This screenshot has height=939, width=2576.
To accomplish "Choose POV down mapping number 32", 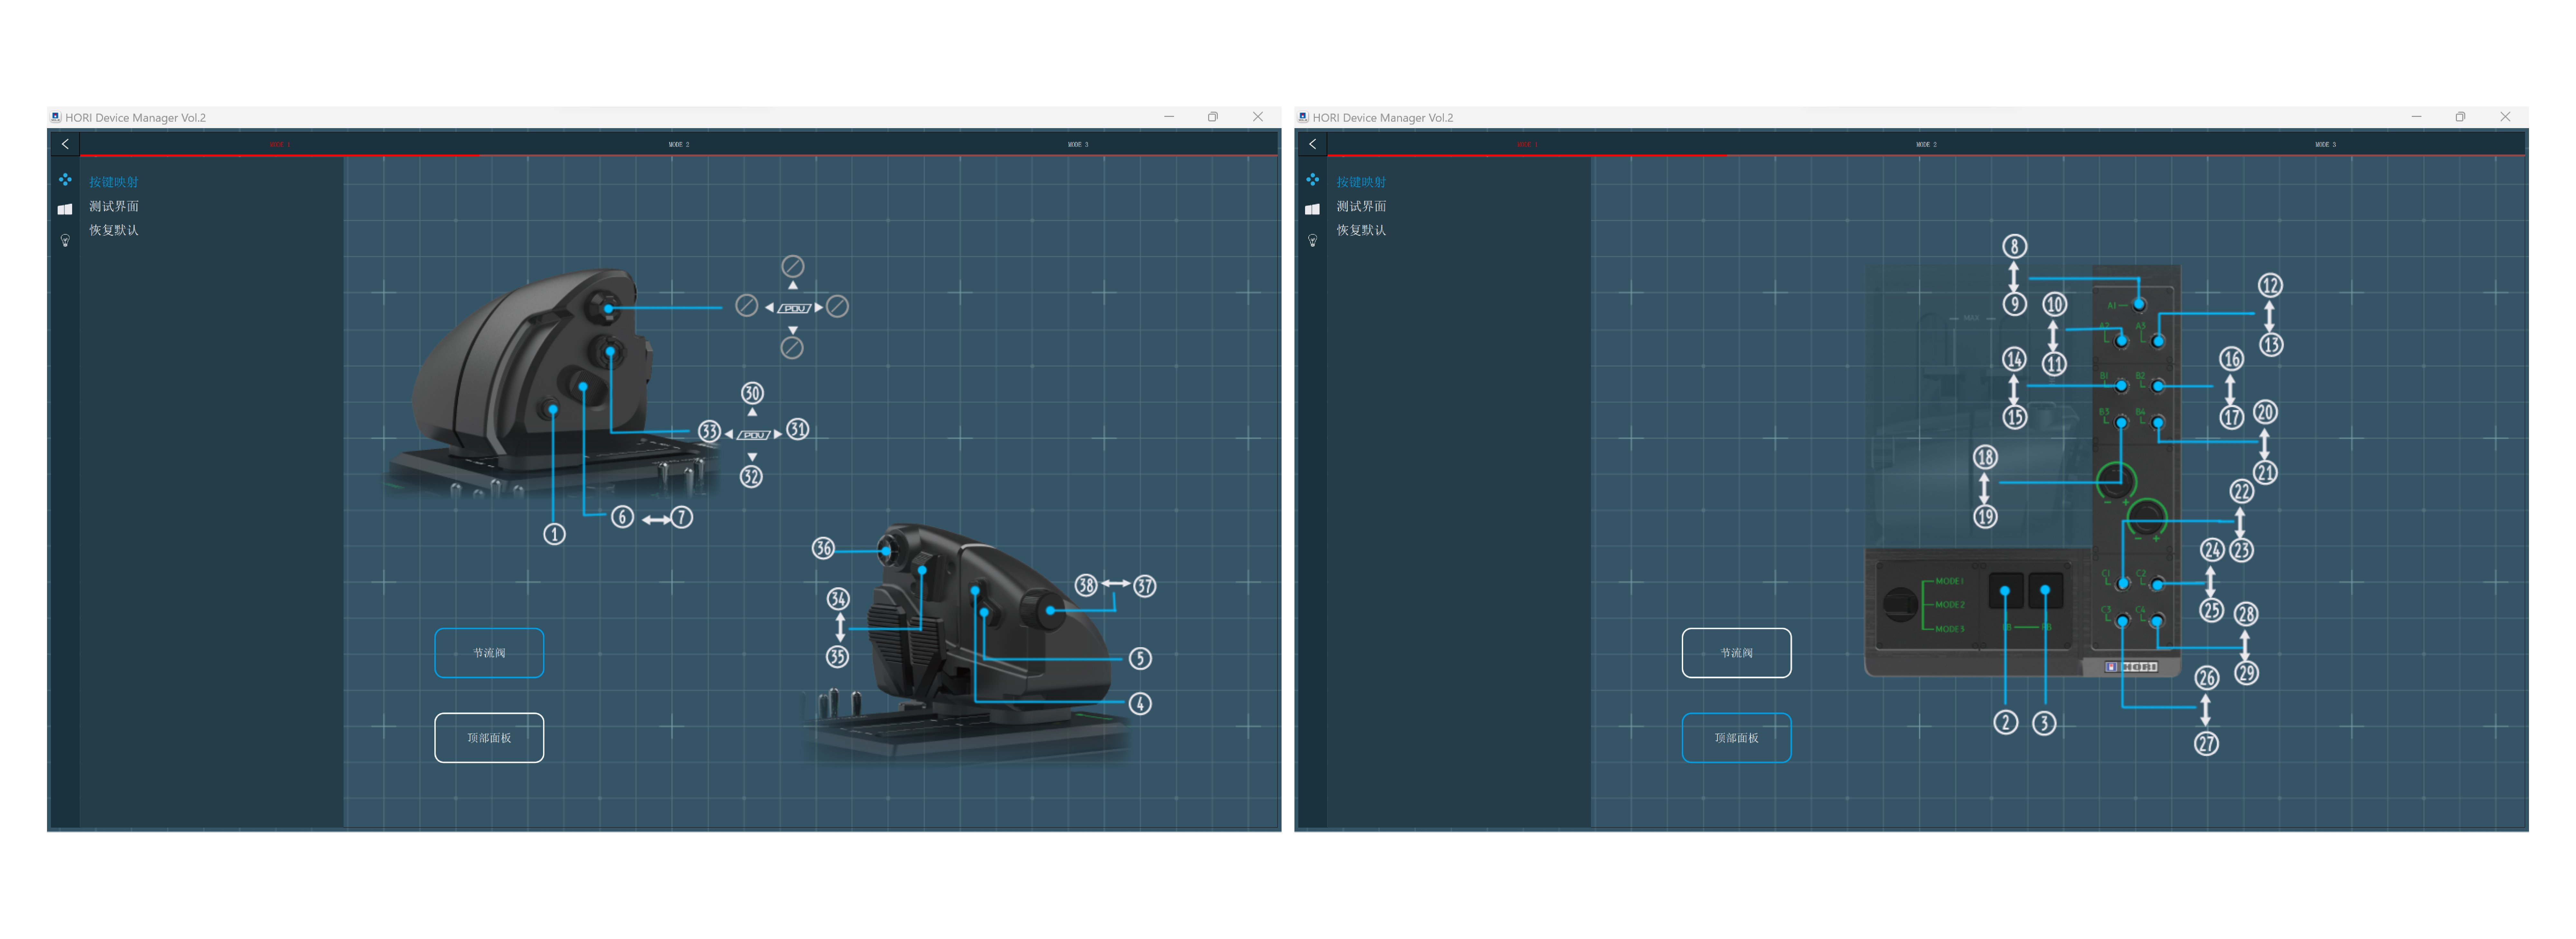I will [x=751, y=477].
